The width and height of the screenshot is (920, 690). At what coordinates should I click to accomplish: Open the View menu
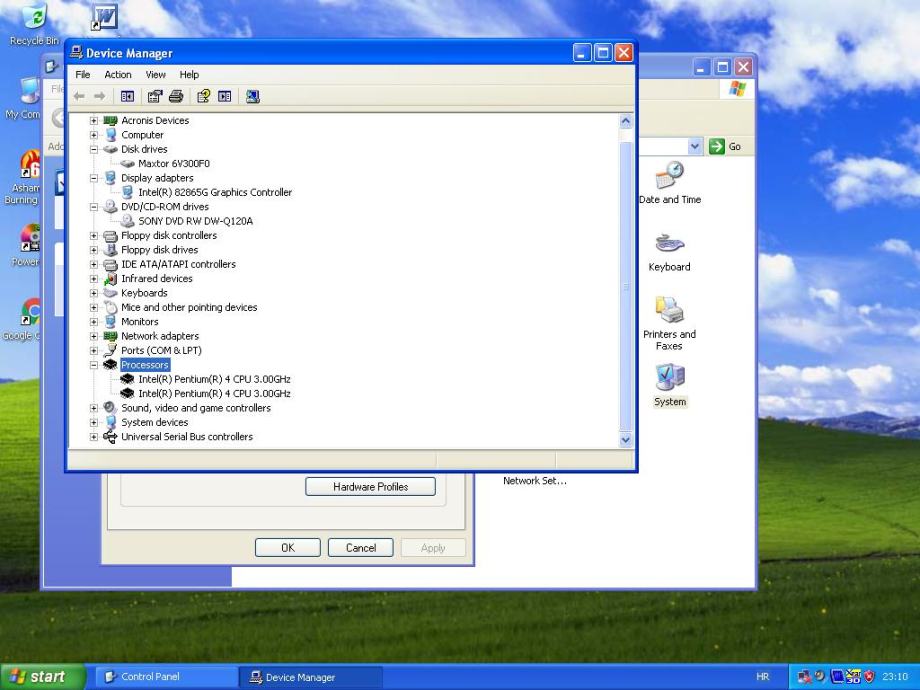(155, 75)
